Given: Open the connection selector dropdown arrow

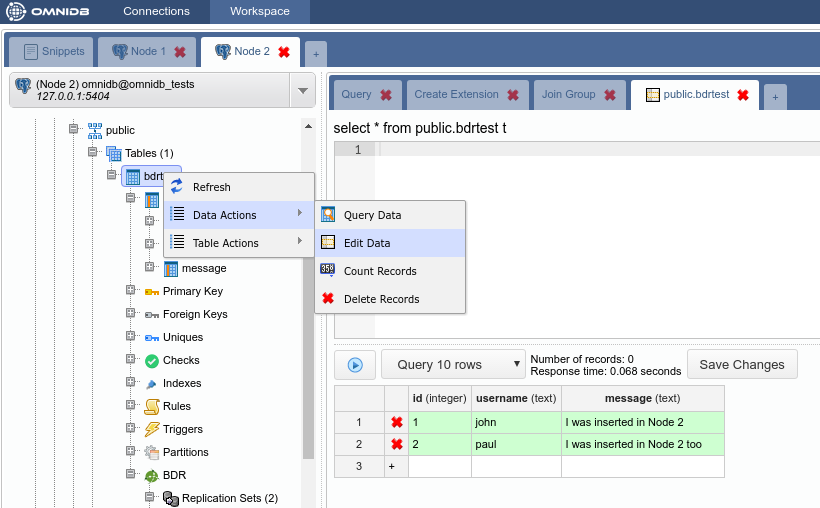Looking at the screenshot, I should (x=303, y=91).
